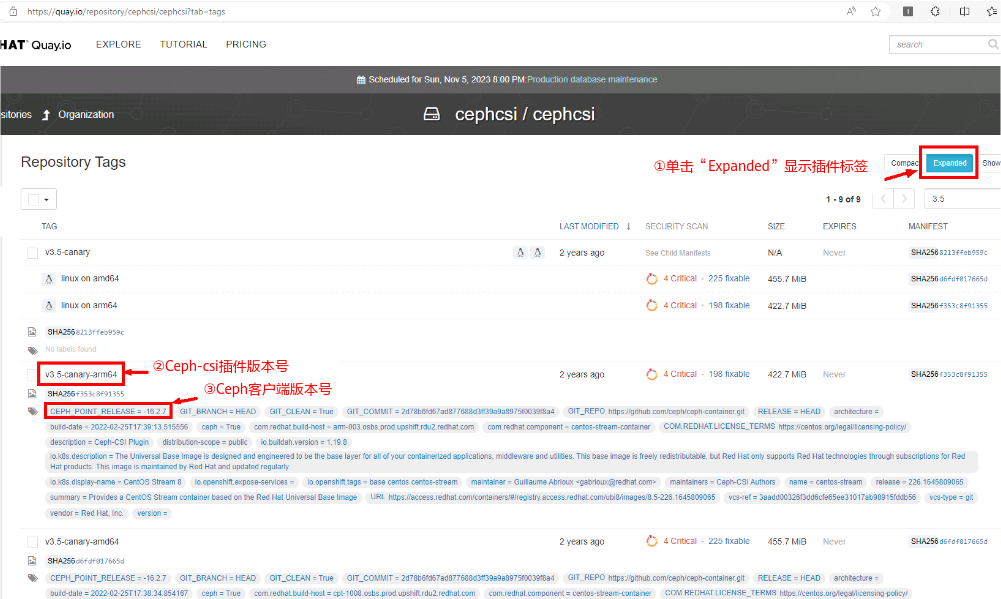Open the Quay.io home logo
Screen dimensions: 1001x599
pyautogui.click(x=36, y=45)
